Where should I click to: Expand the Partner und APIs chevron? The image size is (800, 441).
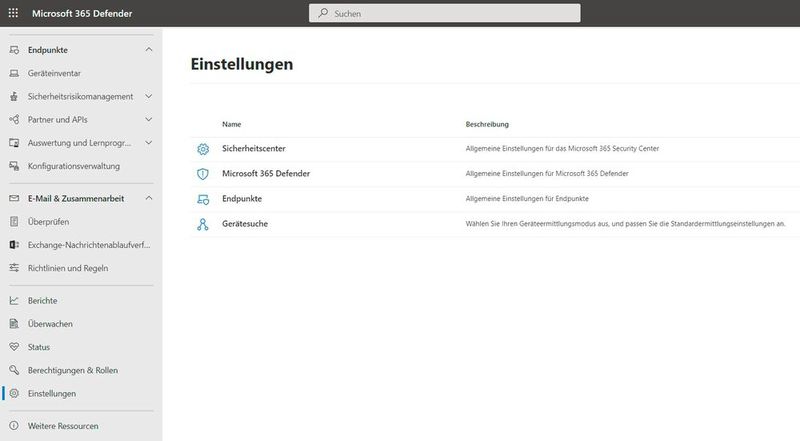(148, 119)
